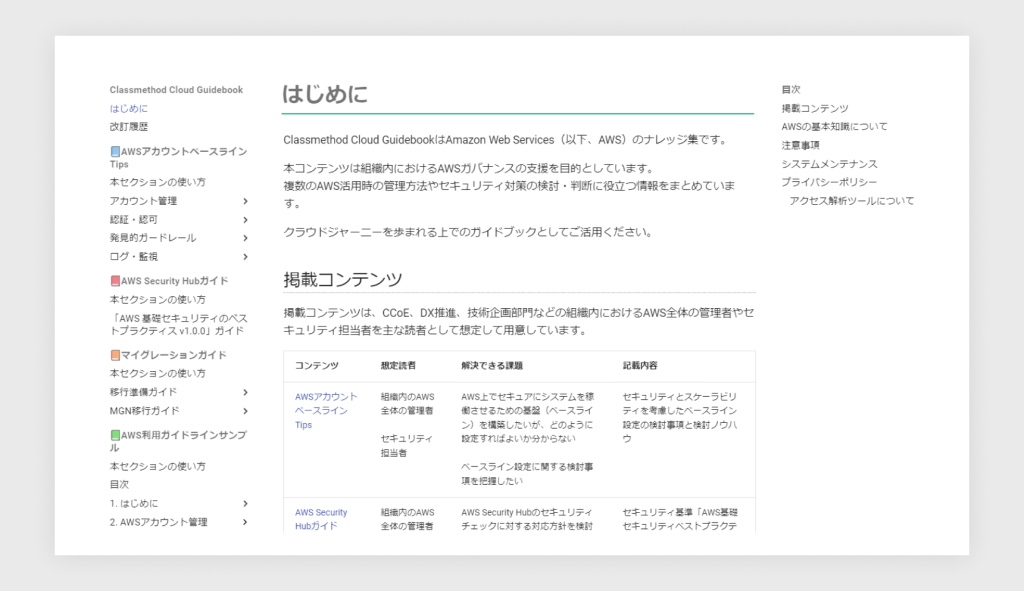Go to プライバシーポリシー in right-hand contents

click(x=829, y=182)
